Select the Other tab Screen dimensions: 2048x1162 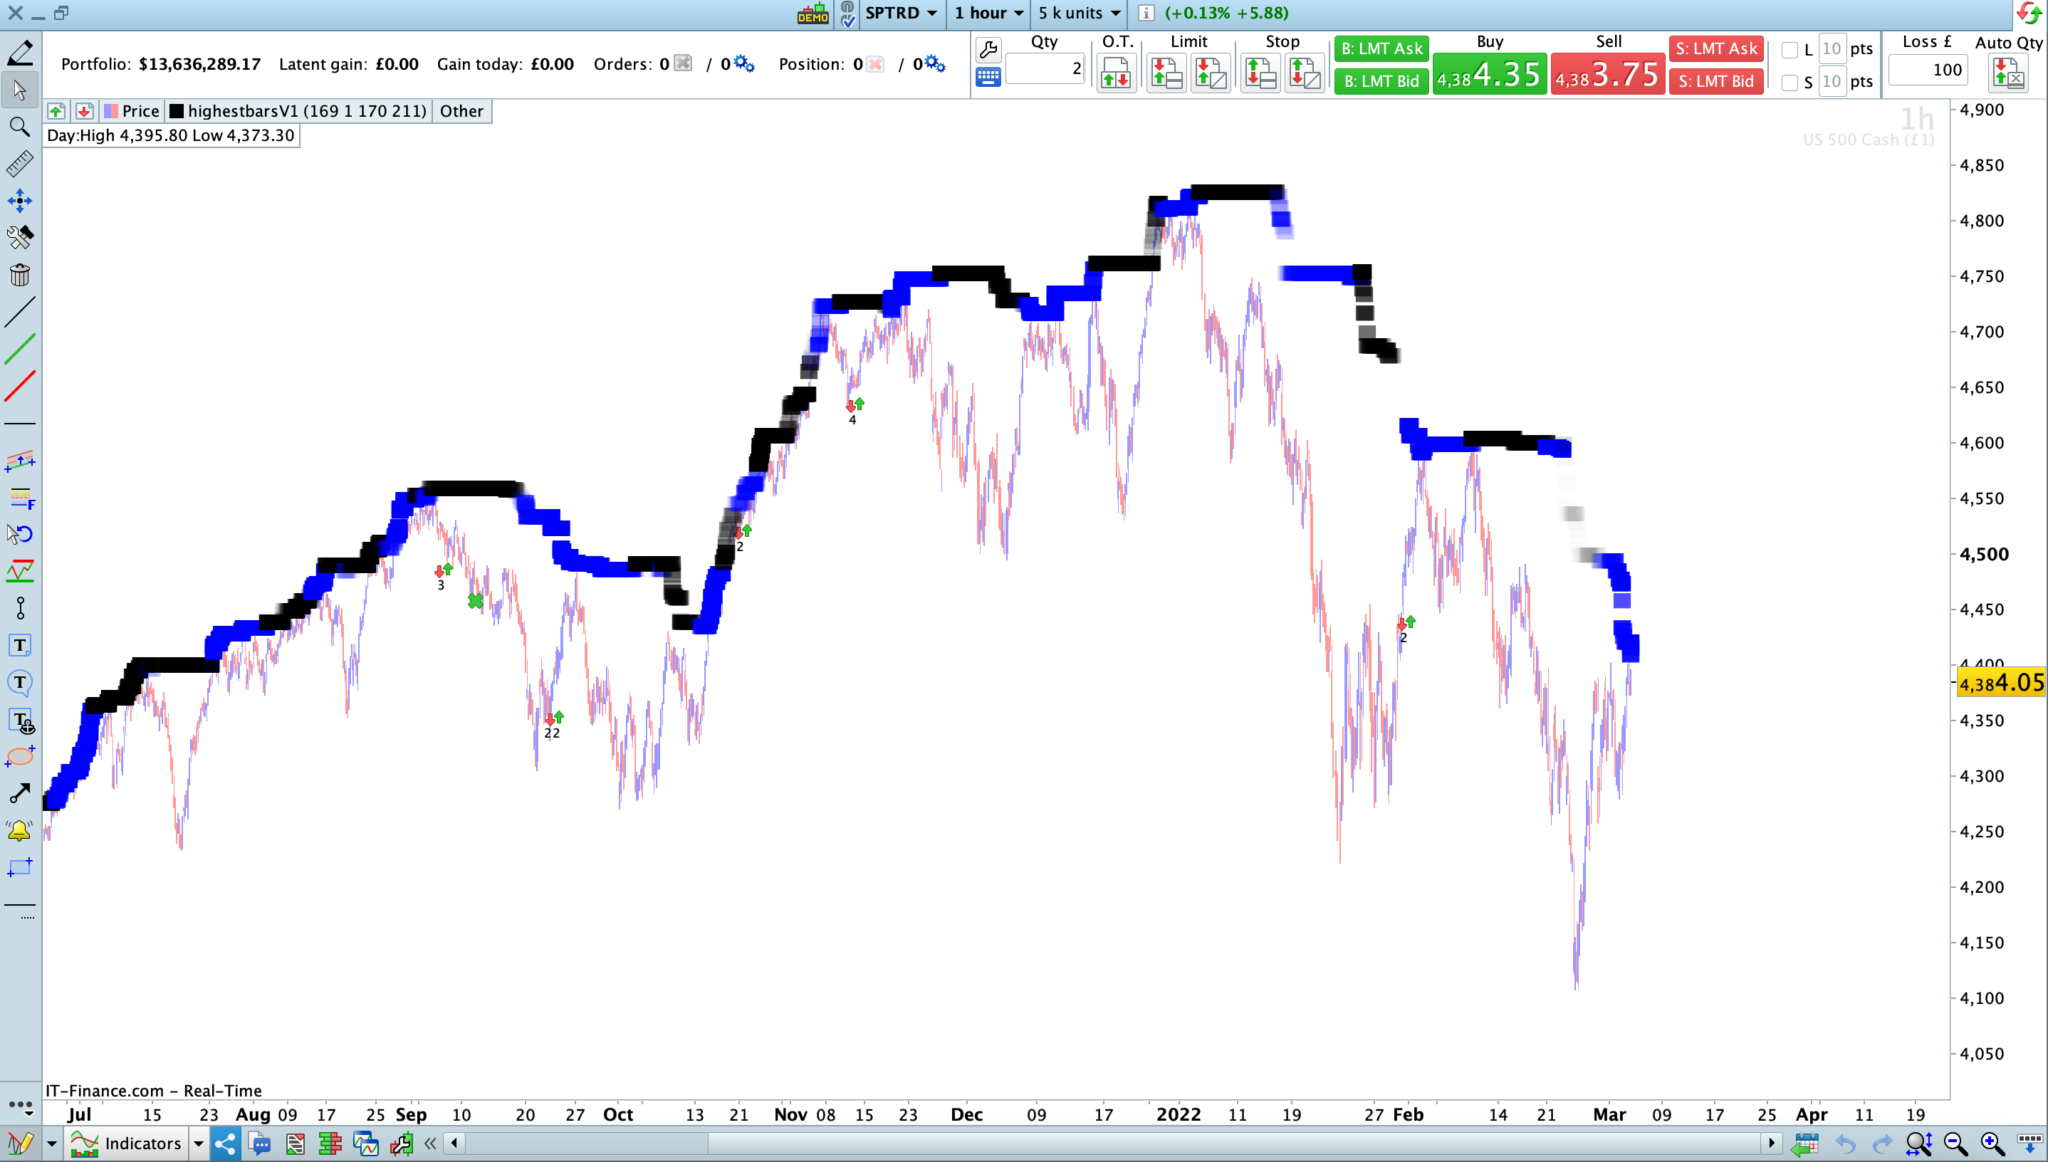[461, 111]
